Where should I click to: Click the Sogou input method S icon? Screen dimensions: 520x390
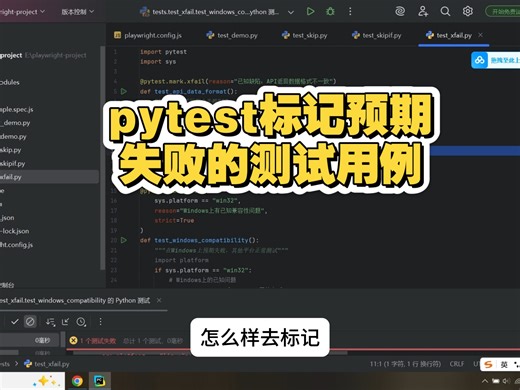click(x=489, y=365)
